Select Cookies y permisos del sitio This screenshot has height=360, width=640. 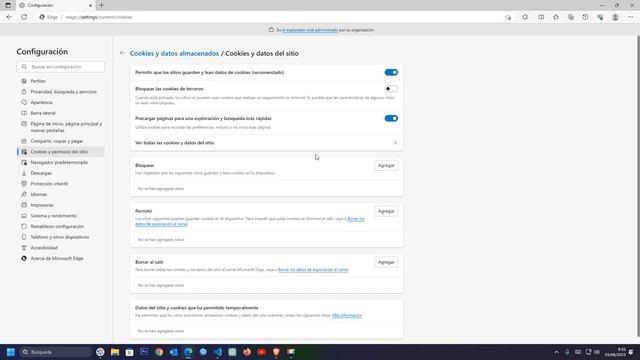(60, 152)
